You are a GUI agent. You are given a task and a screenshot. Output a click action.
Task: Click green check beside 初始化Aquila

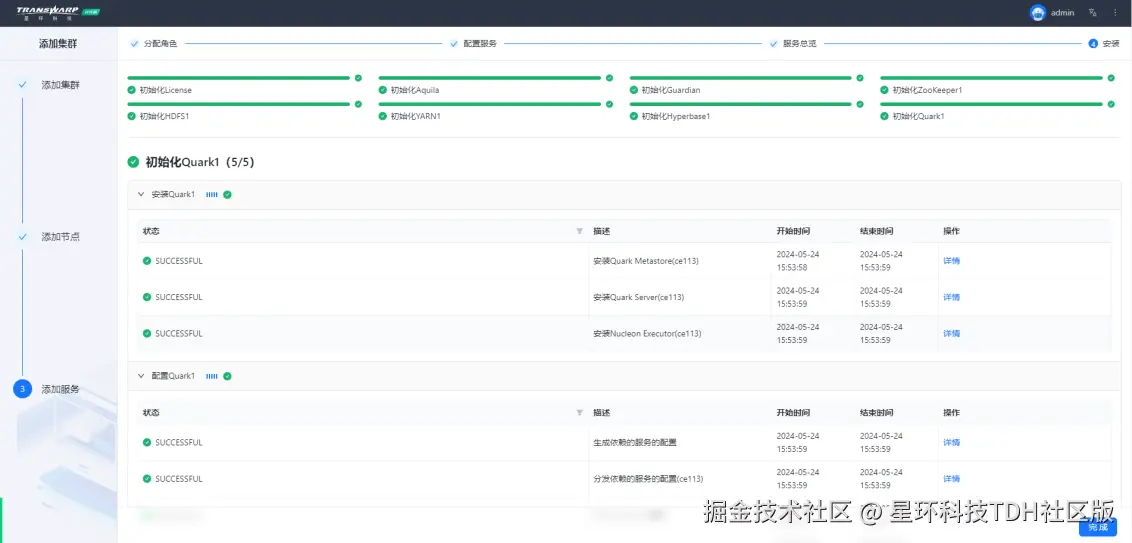click(383, 90)
